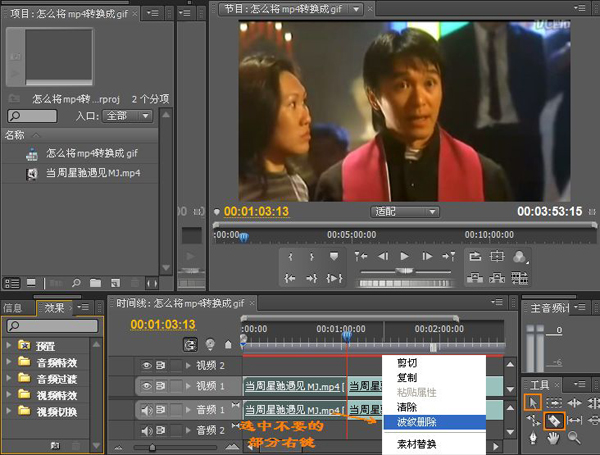The width and height of the screenshot is (600, 455).
Task: Add unnumbered marker in program monitor
Action: [x=334, y=256]
